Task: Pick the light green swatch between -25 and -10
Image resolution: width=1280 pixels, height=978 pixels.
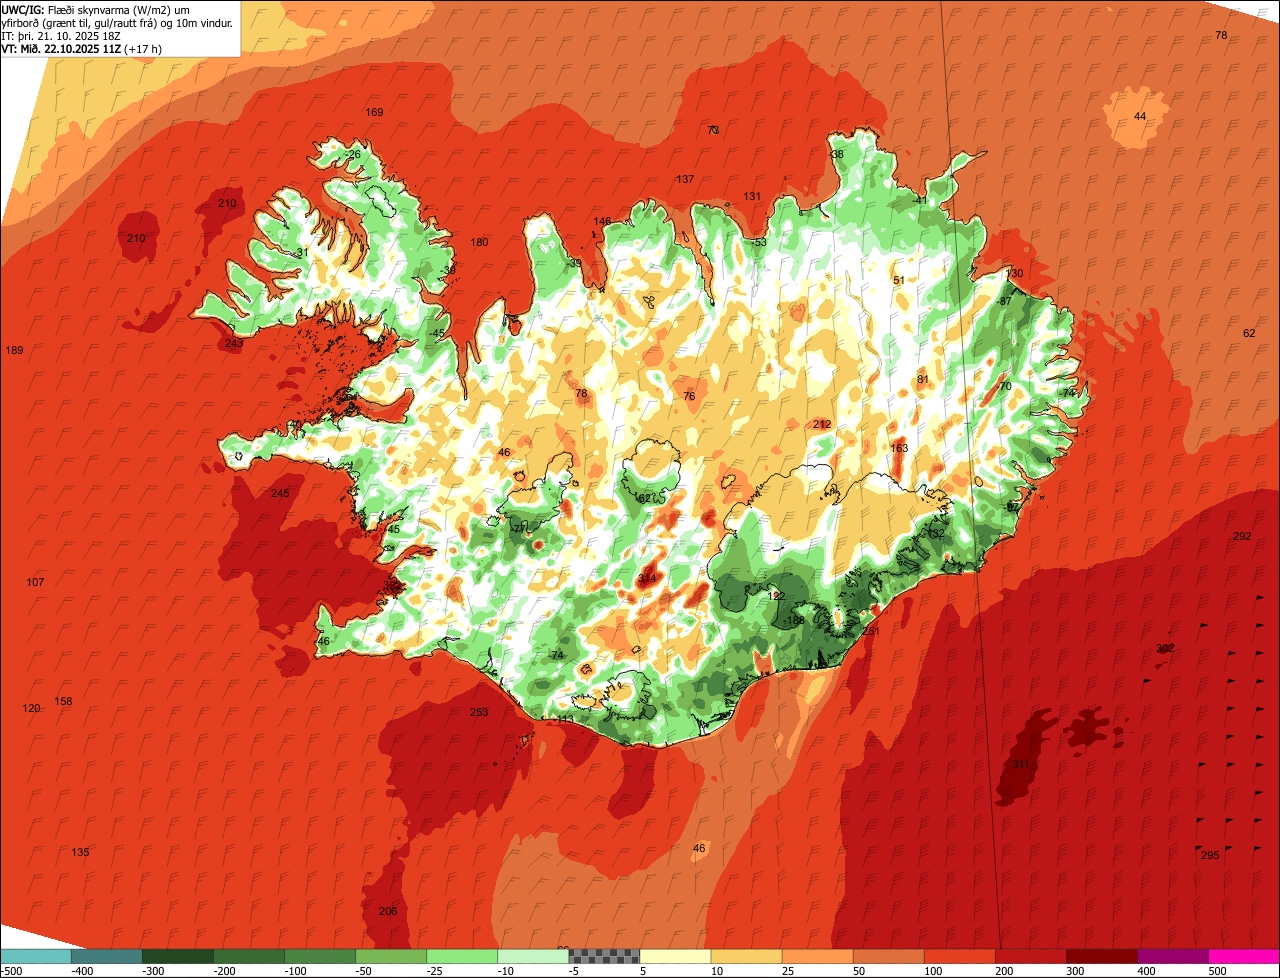Action: click(x=462, y=956)
